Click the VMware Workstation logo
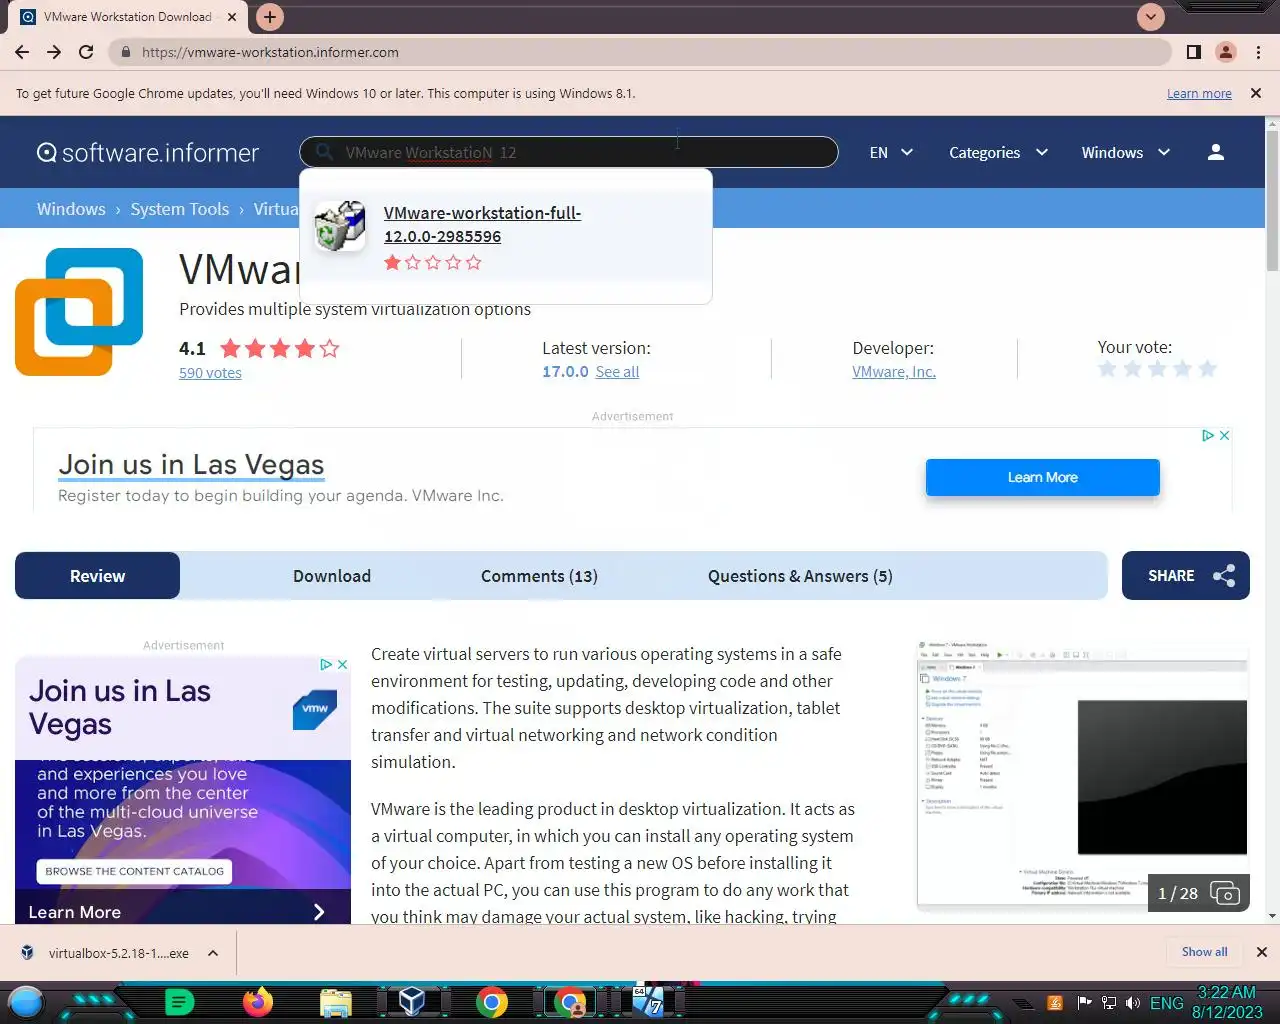This screenshot has width=1280, height=1024. [79, 312]
